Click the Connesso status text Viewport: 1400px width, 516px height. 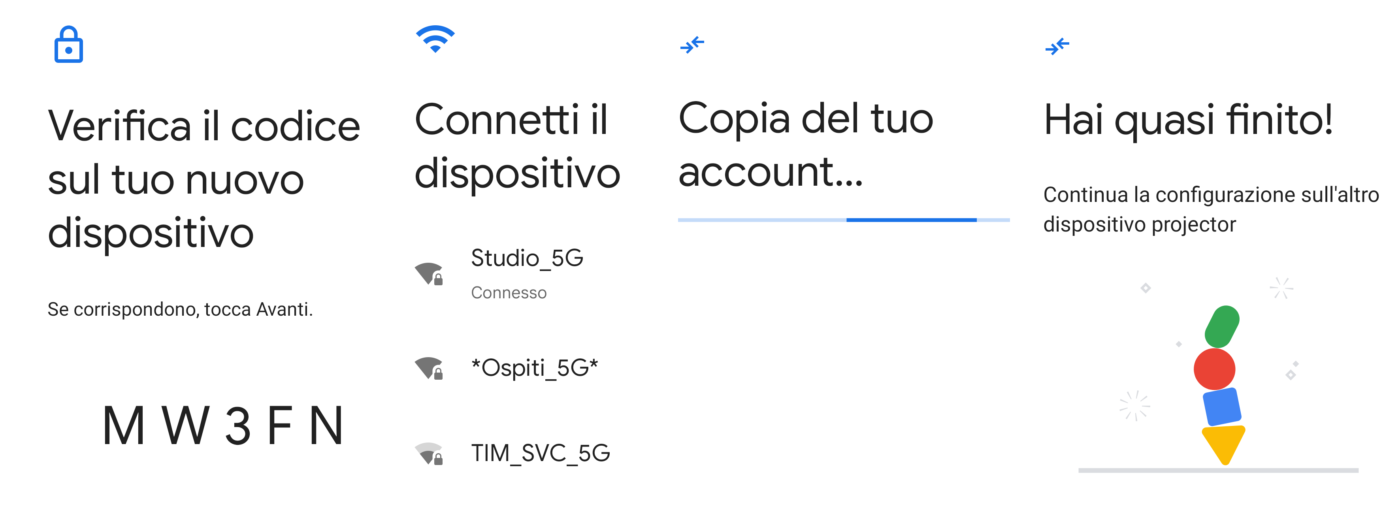pos(509,293)
